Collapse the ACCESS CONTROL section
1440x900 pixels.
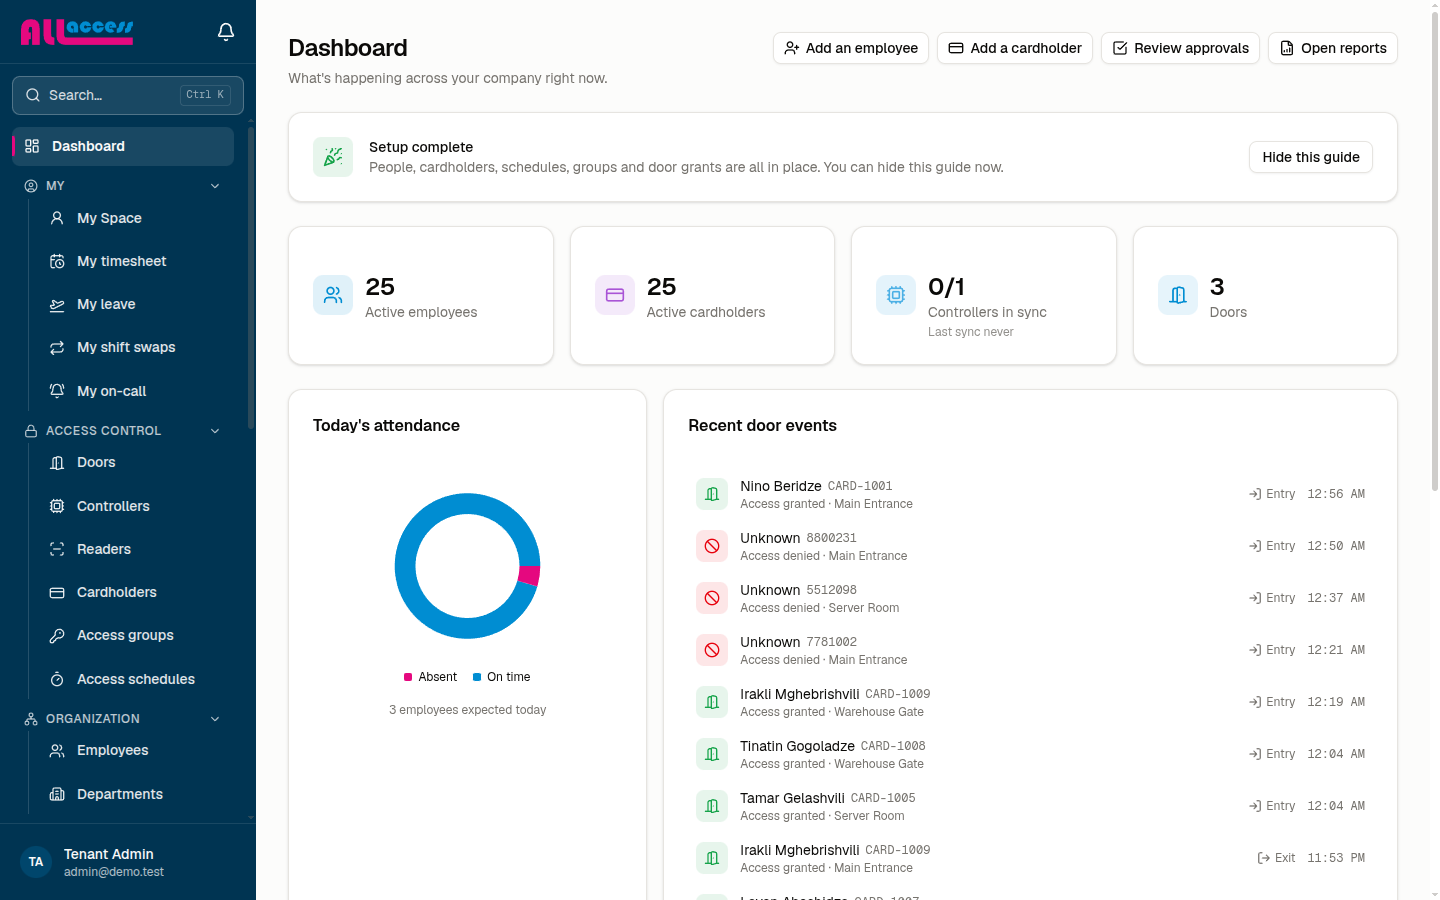click(215, 431)
